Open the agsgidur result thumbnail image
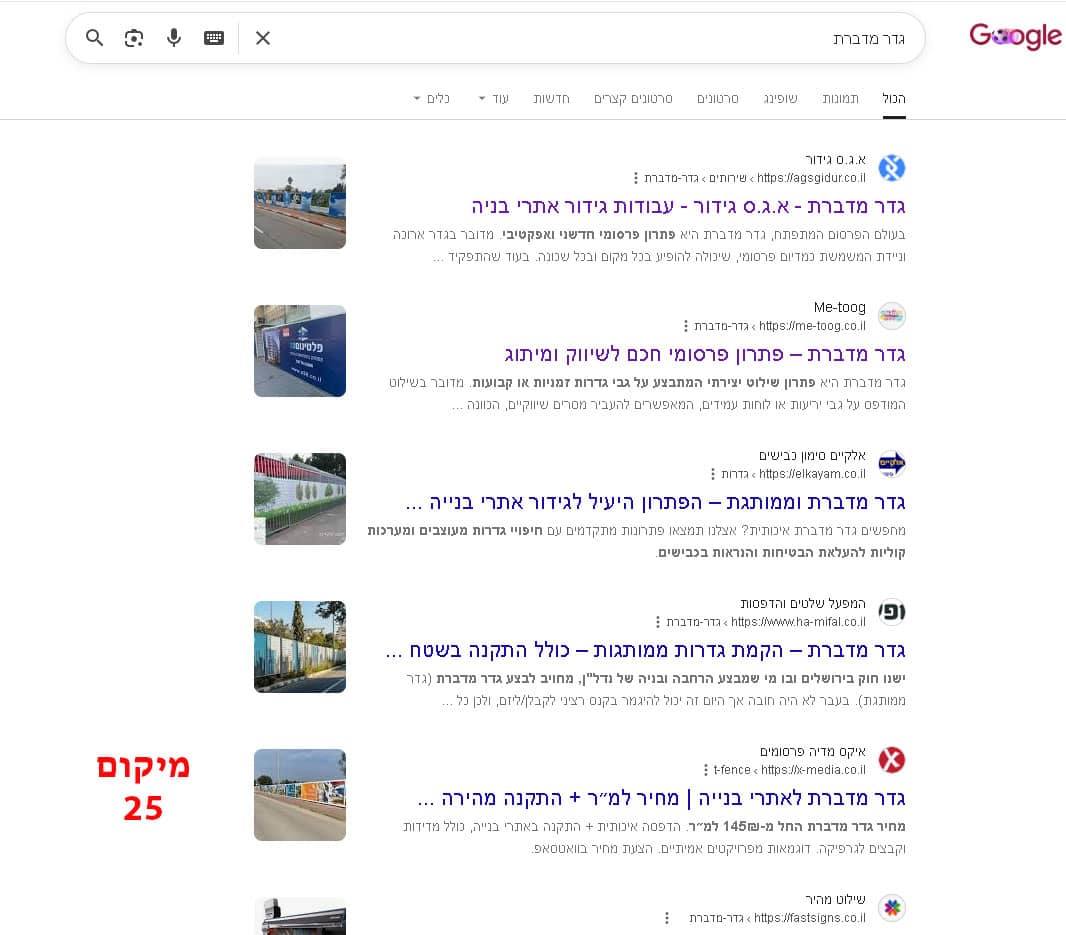This screenshot has width=1066, height=935. click(x=300, y=203)
